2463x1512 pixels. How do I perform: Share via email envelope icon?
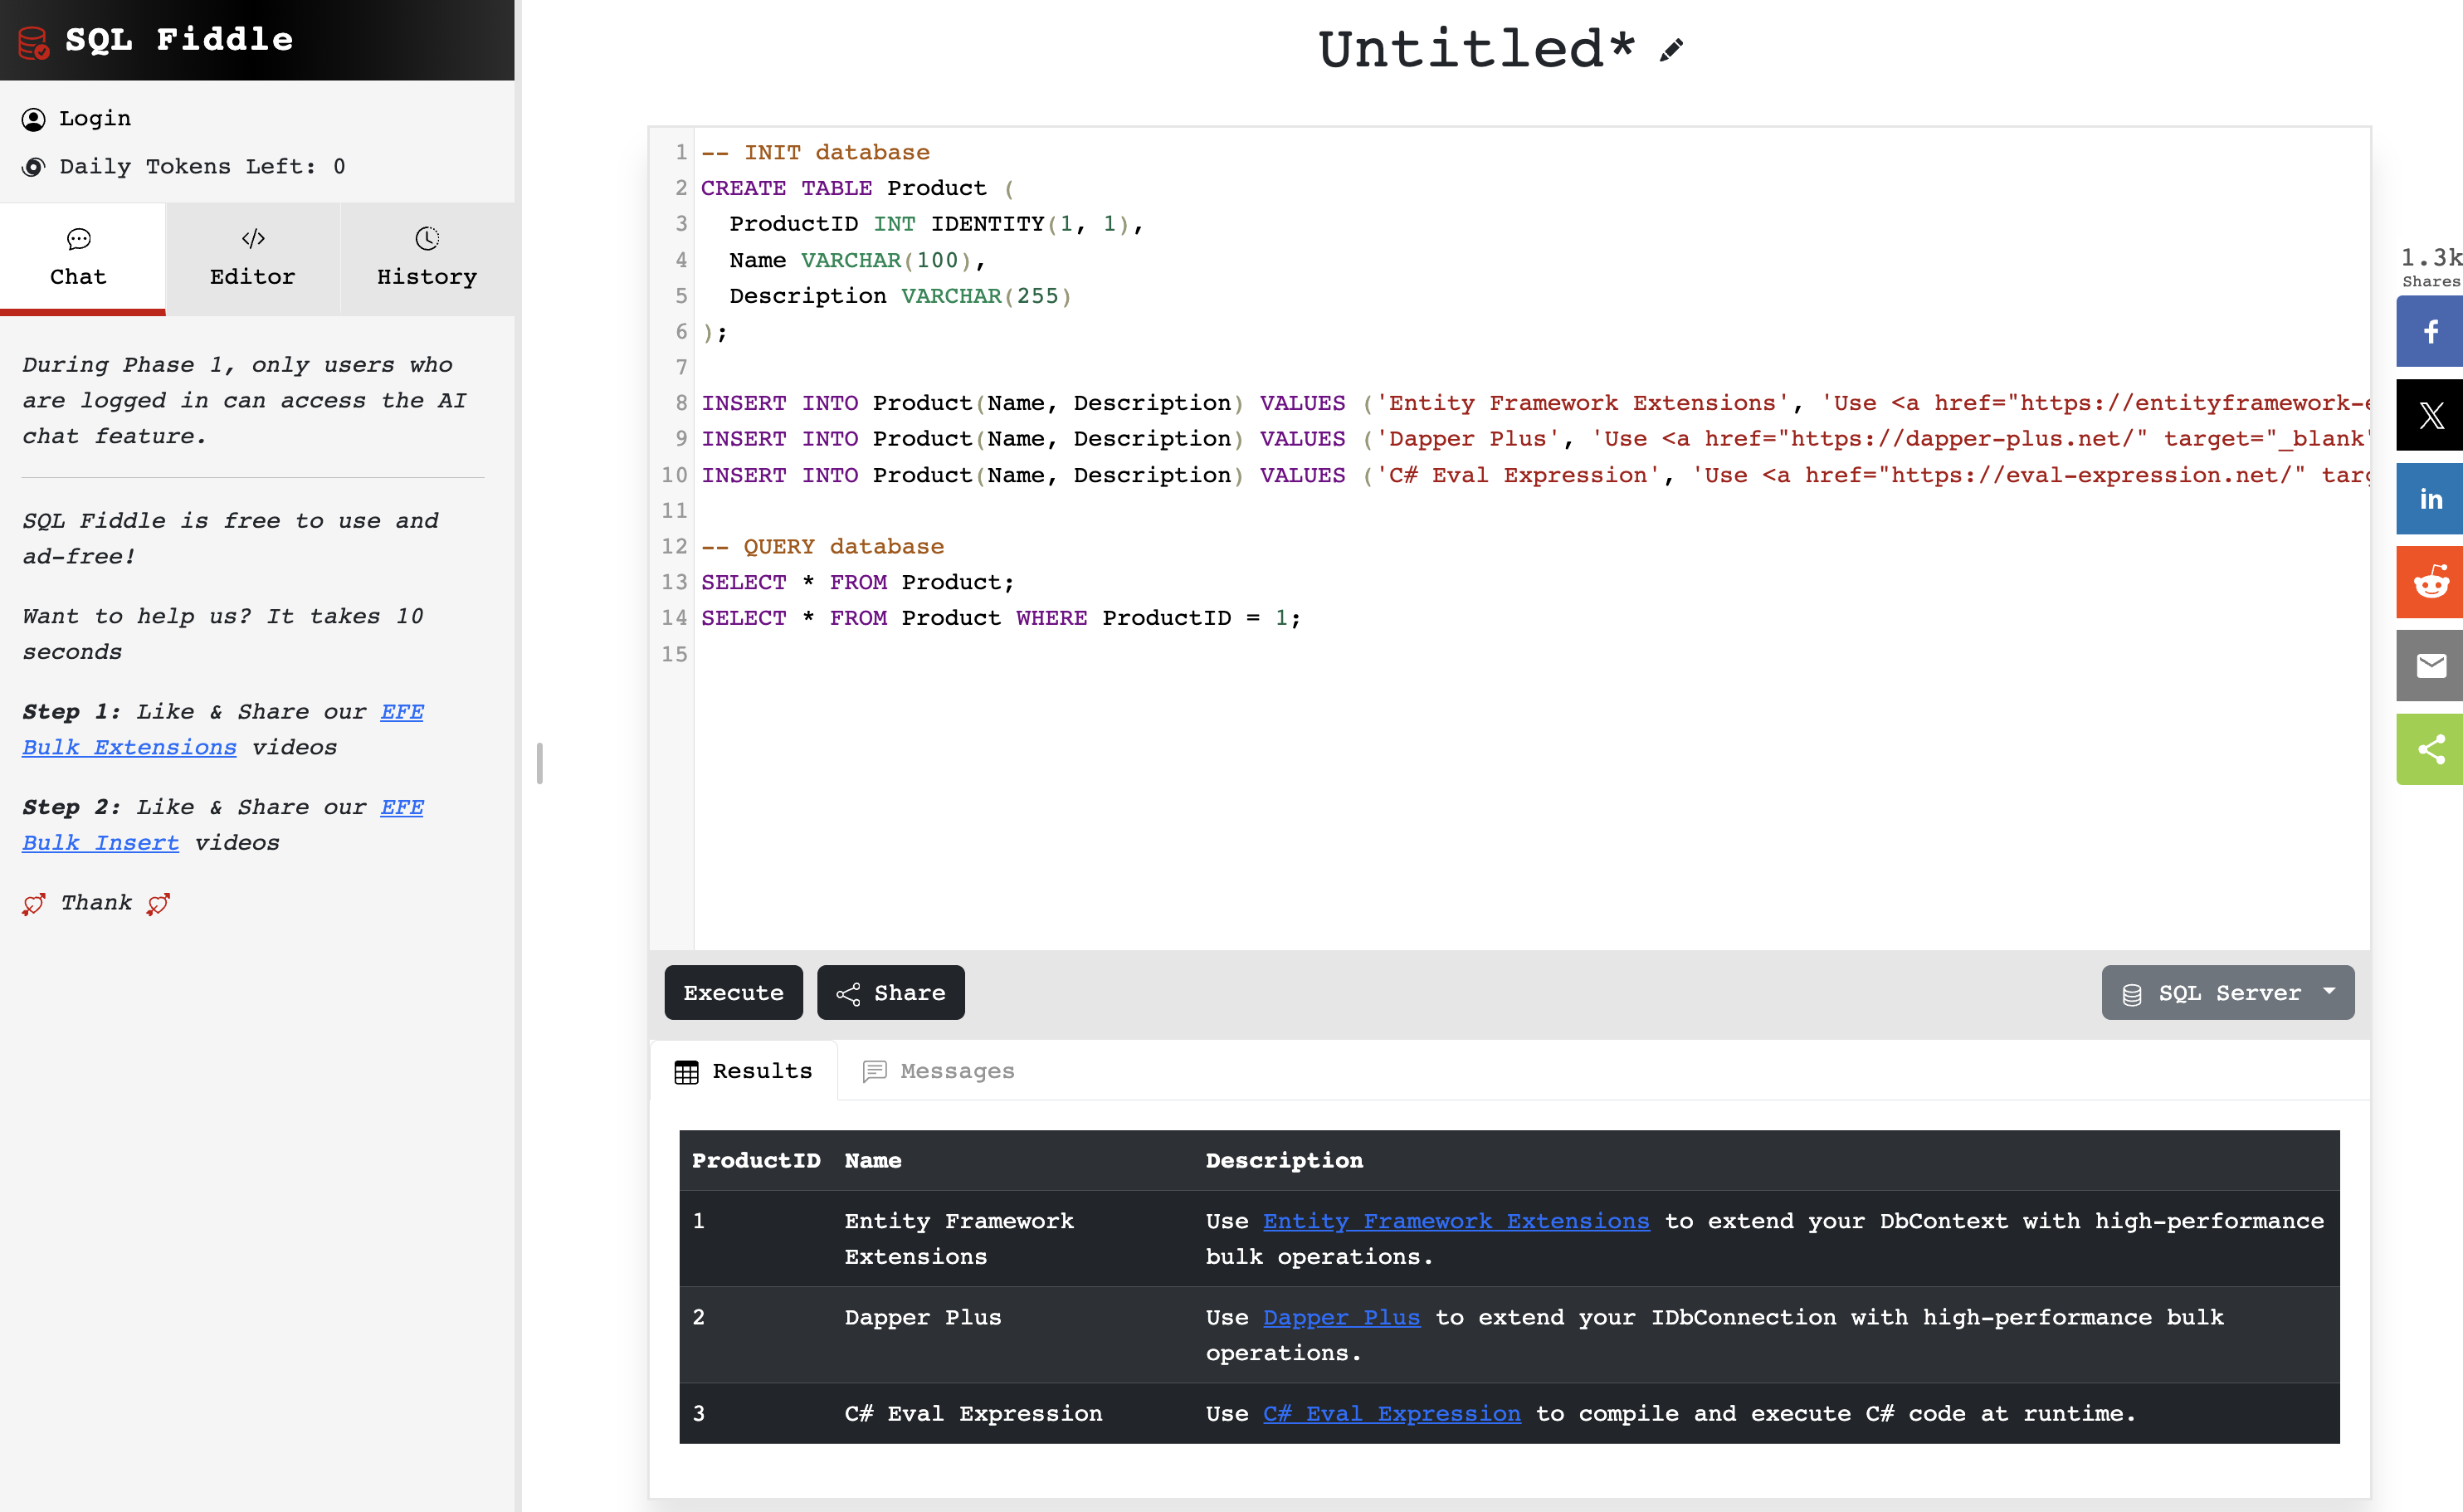point(2430,666)
